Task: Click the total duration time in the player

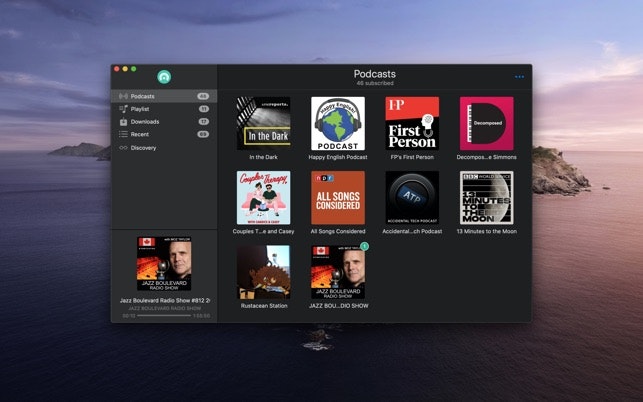Action: coord(201,316)
